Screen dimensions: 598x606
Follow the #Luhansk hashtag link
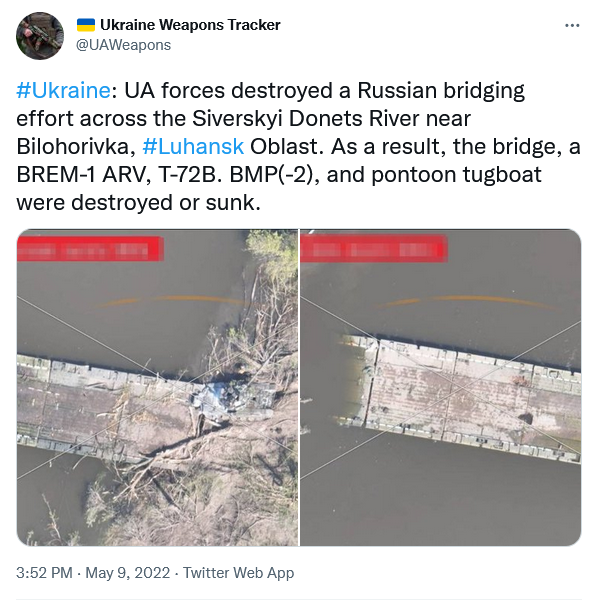pyautogui.click(x=193, y=147)
